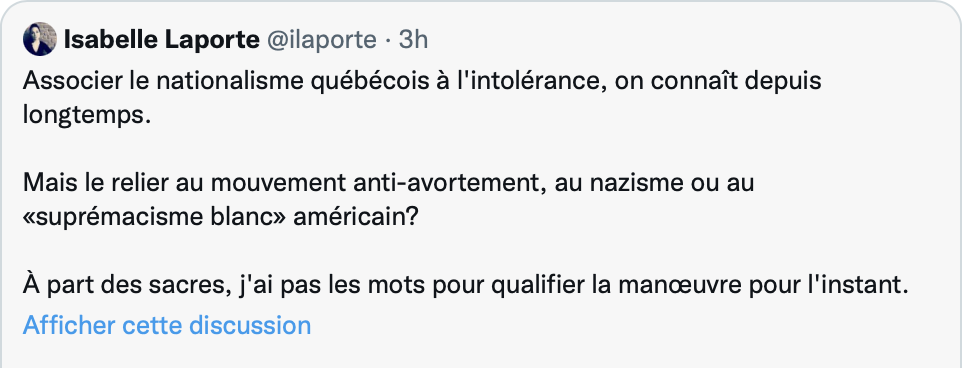Select the word américain in the tweet
This screenshot has height=368, width=964.
tap(355, 217)
